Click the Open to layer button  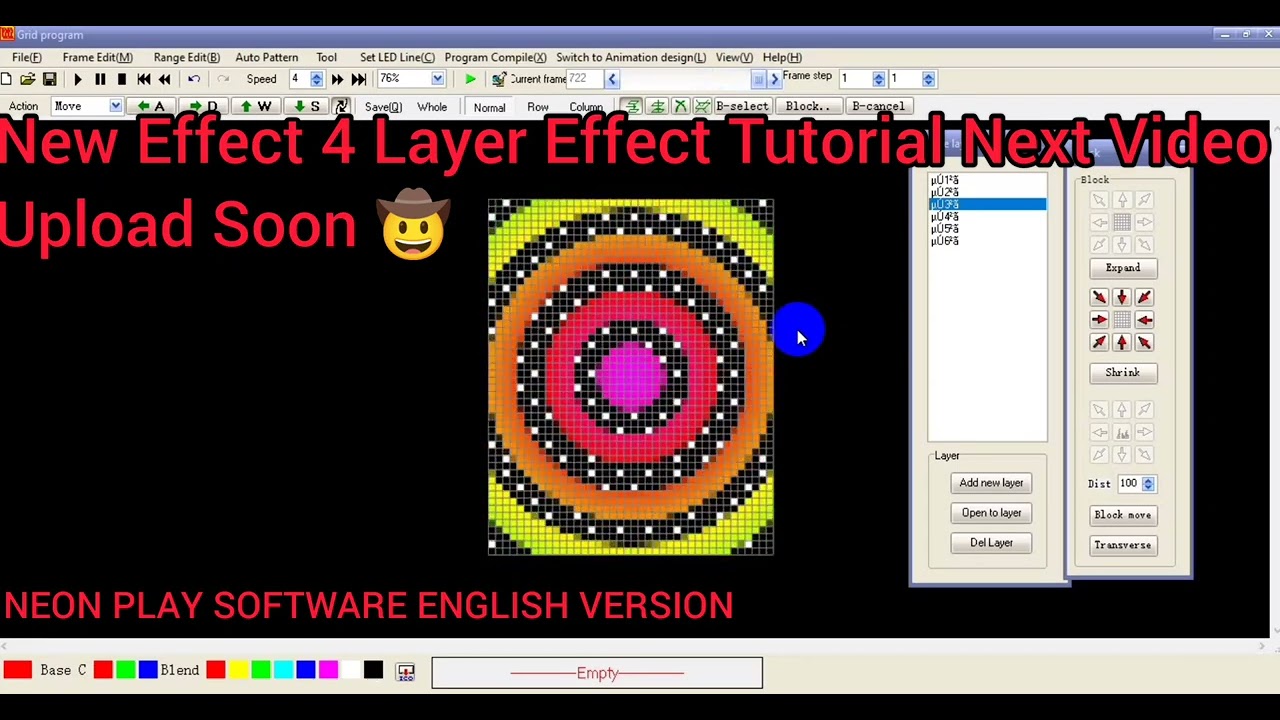[991, 513]
